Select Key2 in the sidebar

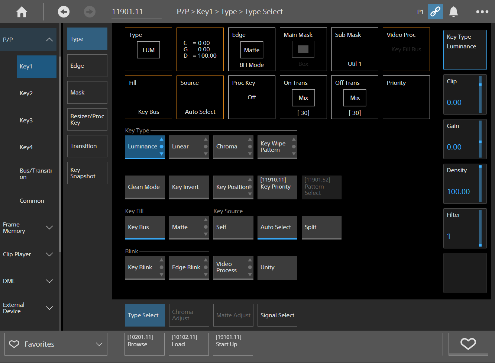coord(37,93)
